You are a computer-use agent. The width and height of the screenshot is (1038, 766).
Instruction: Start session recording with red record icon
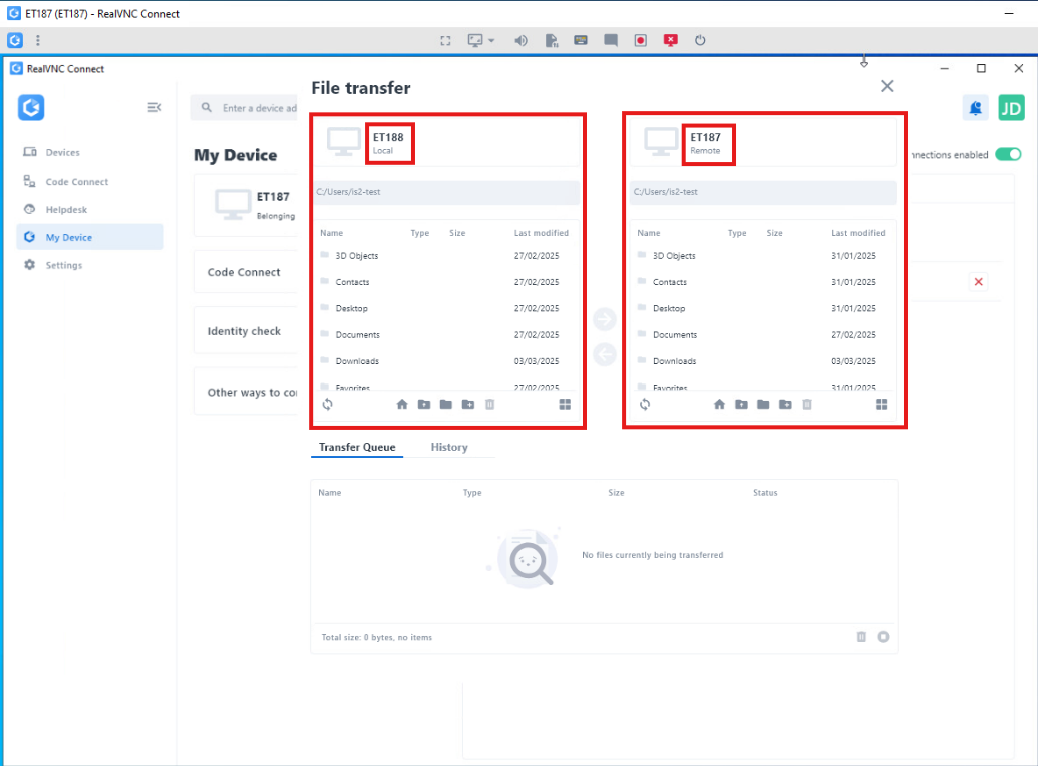[x=640, y=40]
